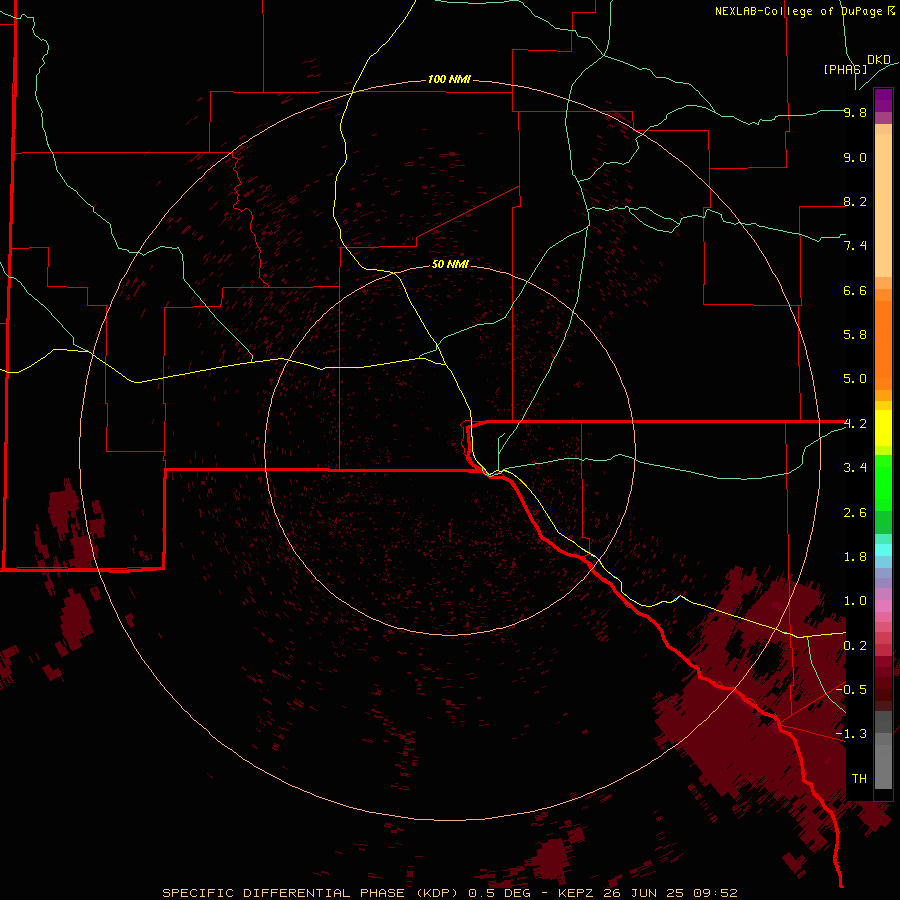This screenshot has height=900, width=900.
Task: Click the 1.8 scale value
Action: [855, 557]
